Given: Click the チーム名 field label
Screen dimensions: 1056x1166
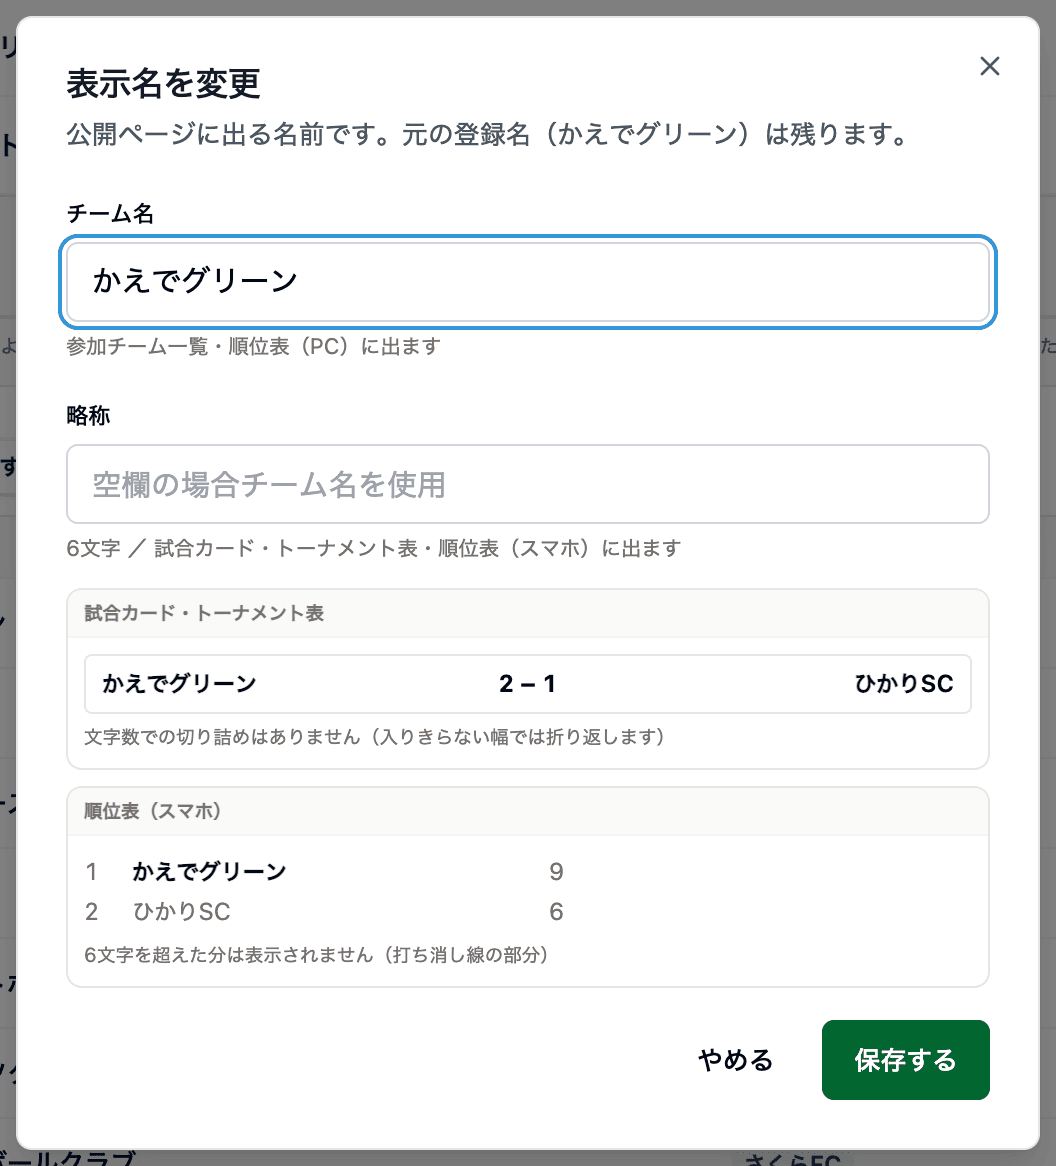Looking at the screenshot, I should [110, 213].
